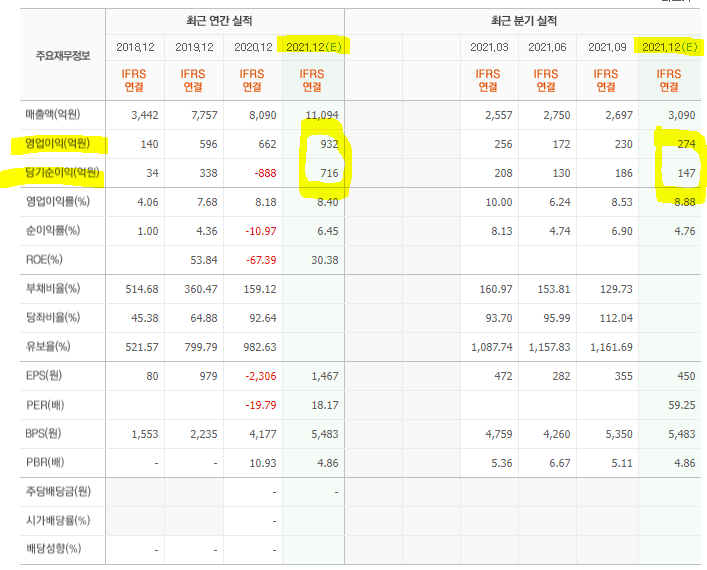The image size is (707, 570).
Task: Select the 영업이익률(%) row label
Action: (x=57, y=202)
